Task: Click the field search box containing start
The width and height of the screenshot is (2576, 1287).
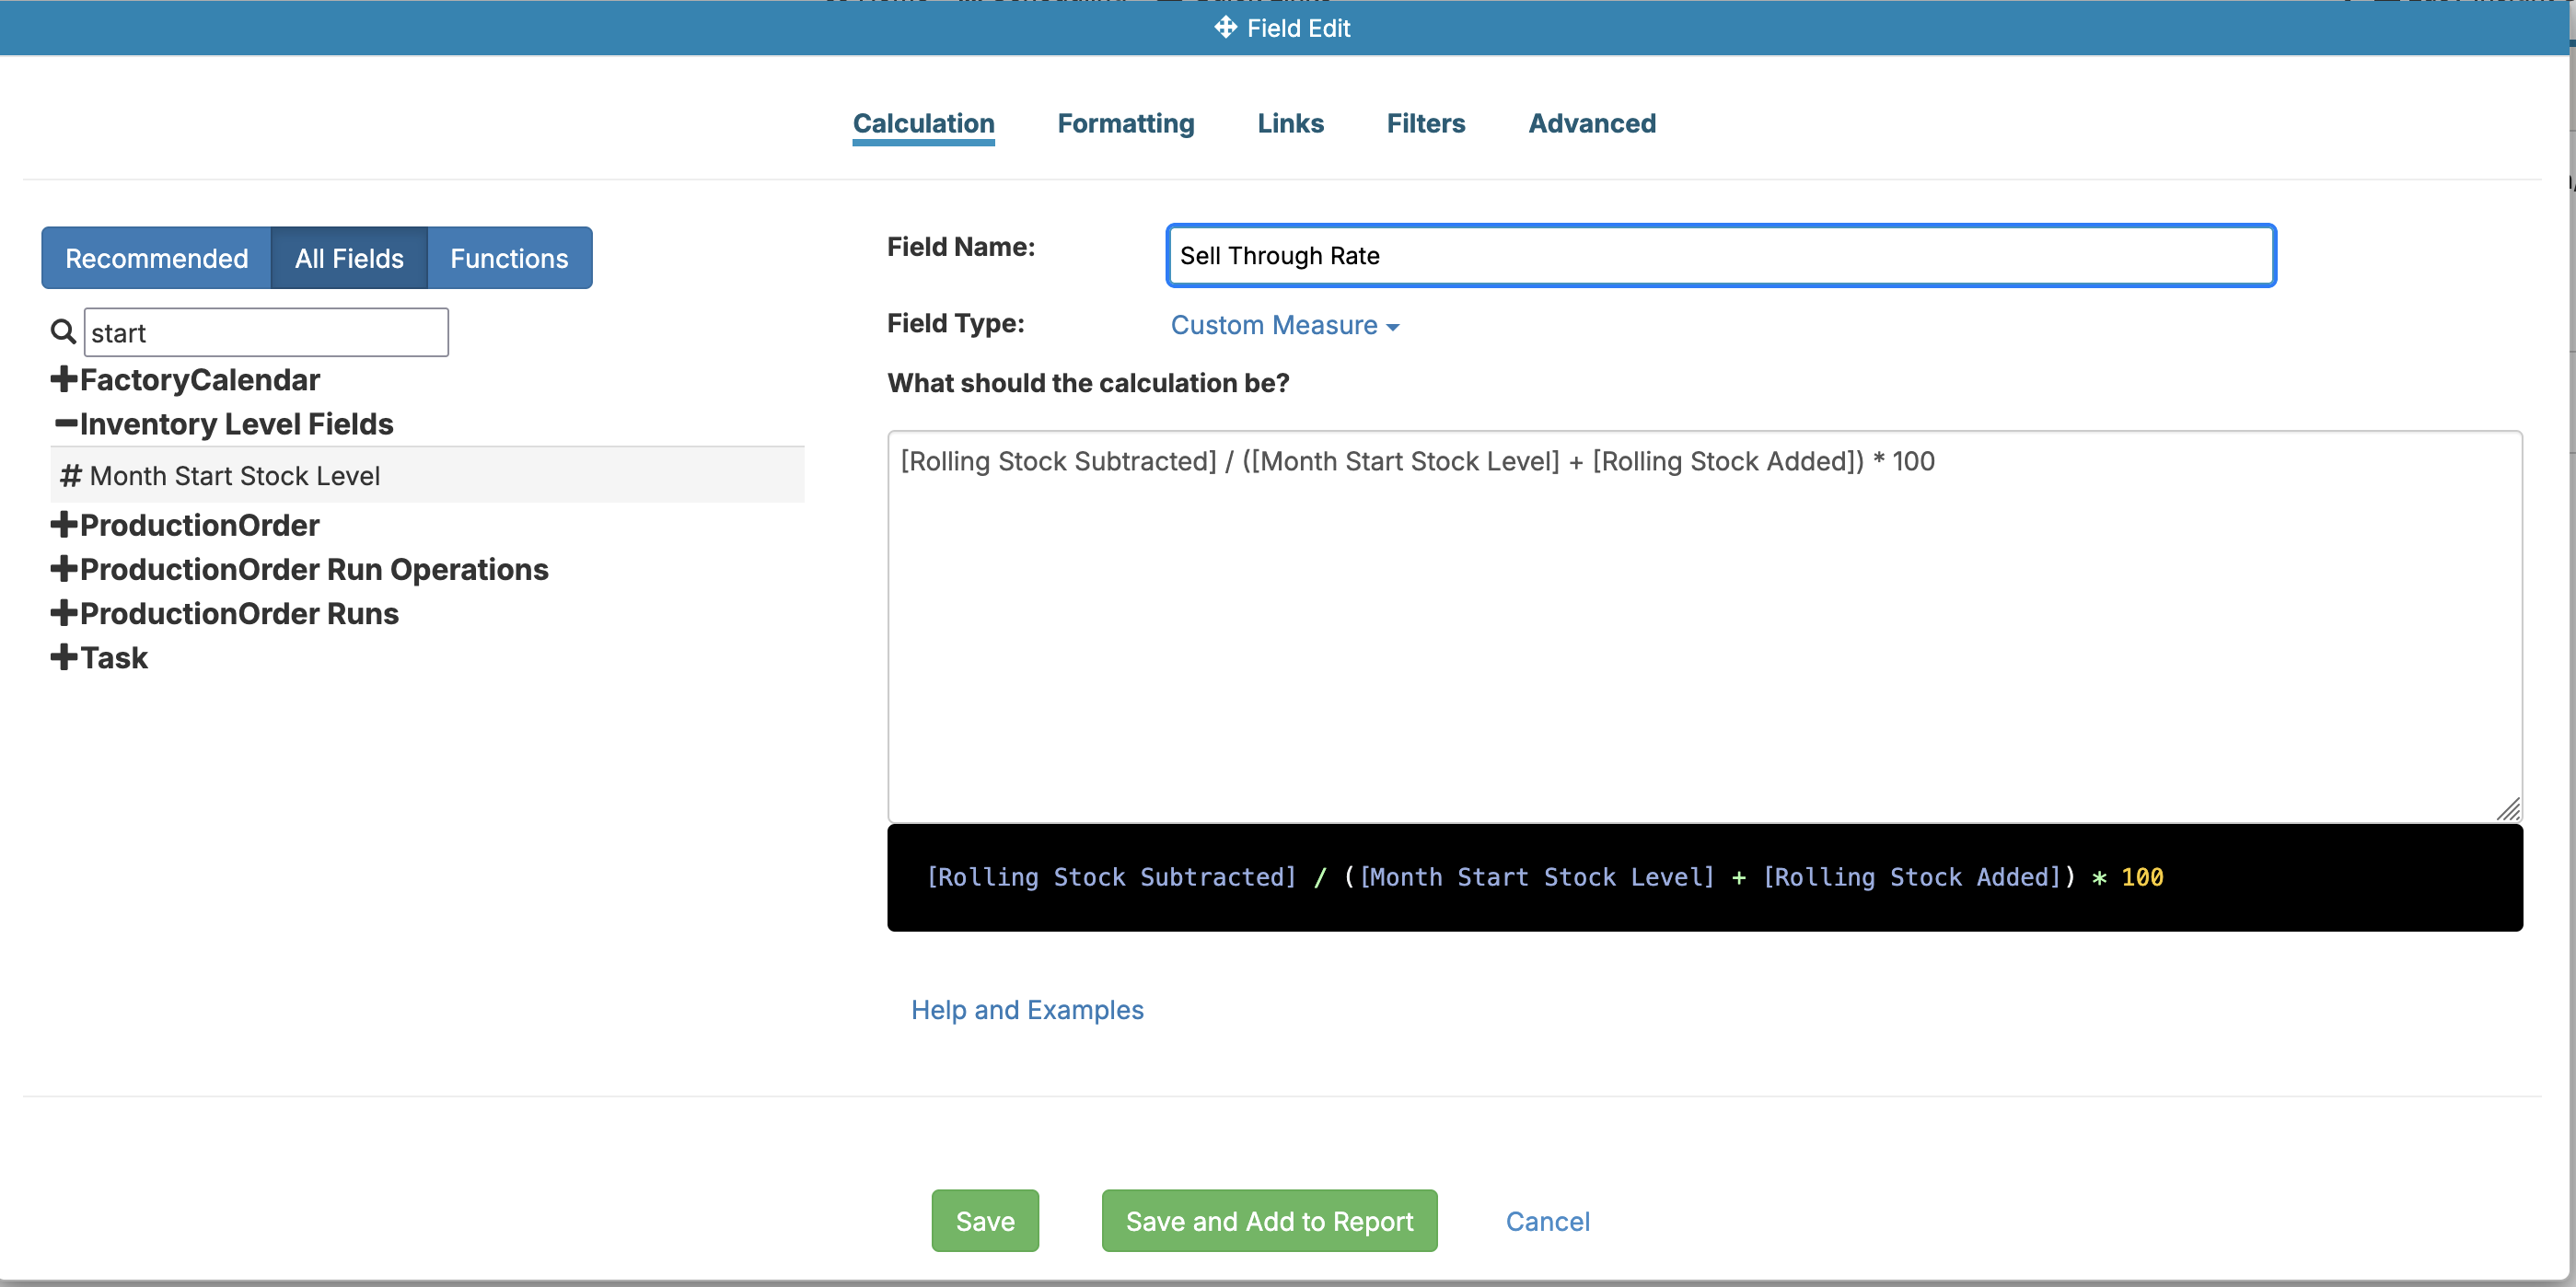Action: tap(266, 332)
